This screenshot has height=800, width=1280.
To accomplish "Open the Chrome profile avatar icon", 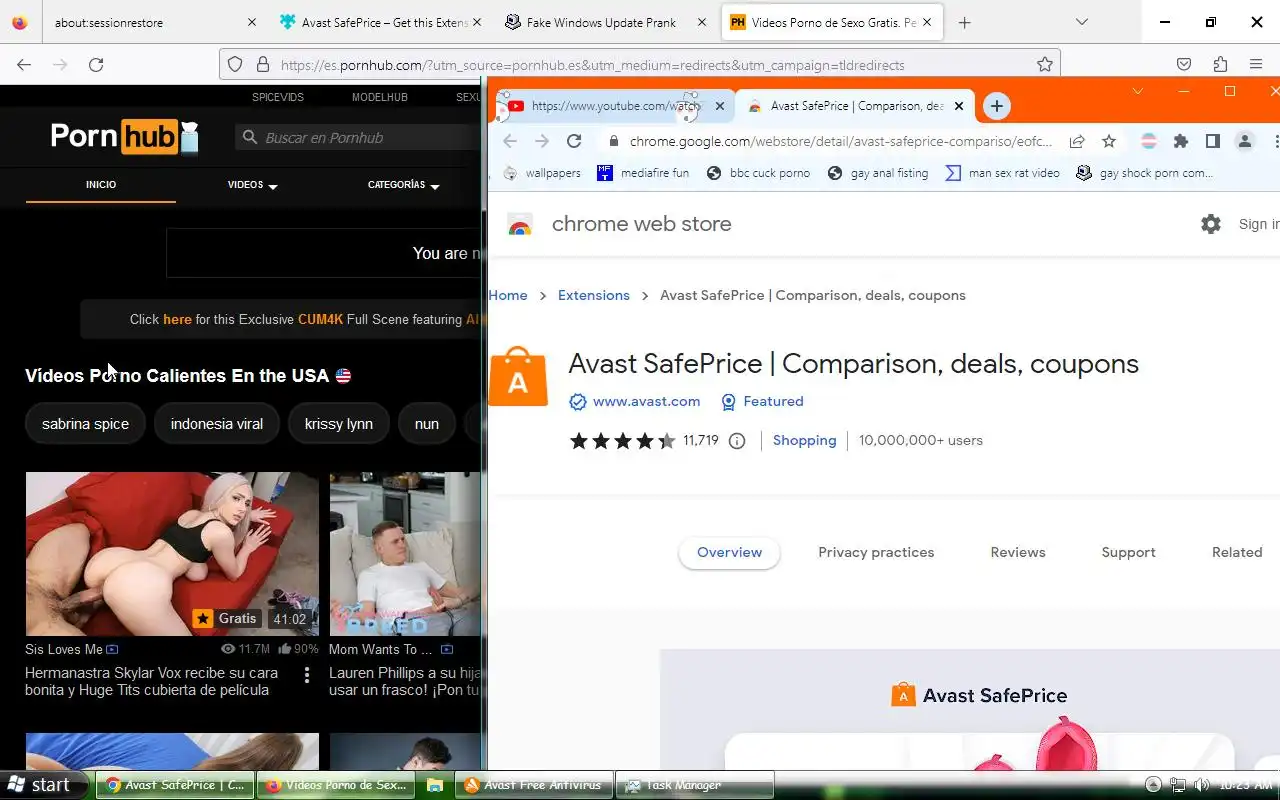I will (1245, 141).
